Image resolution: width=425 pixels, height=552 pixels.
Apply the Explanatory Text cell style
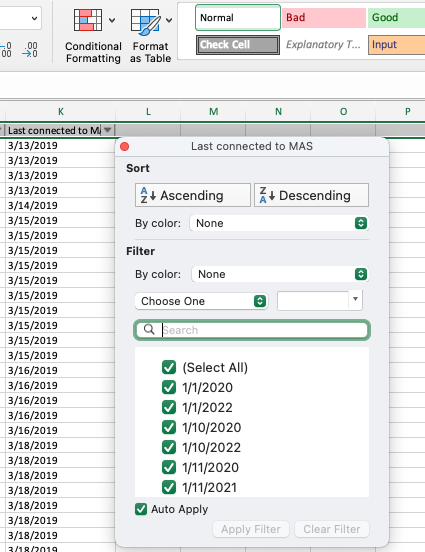click(x=324, y=45)
